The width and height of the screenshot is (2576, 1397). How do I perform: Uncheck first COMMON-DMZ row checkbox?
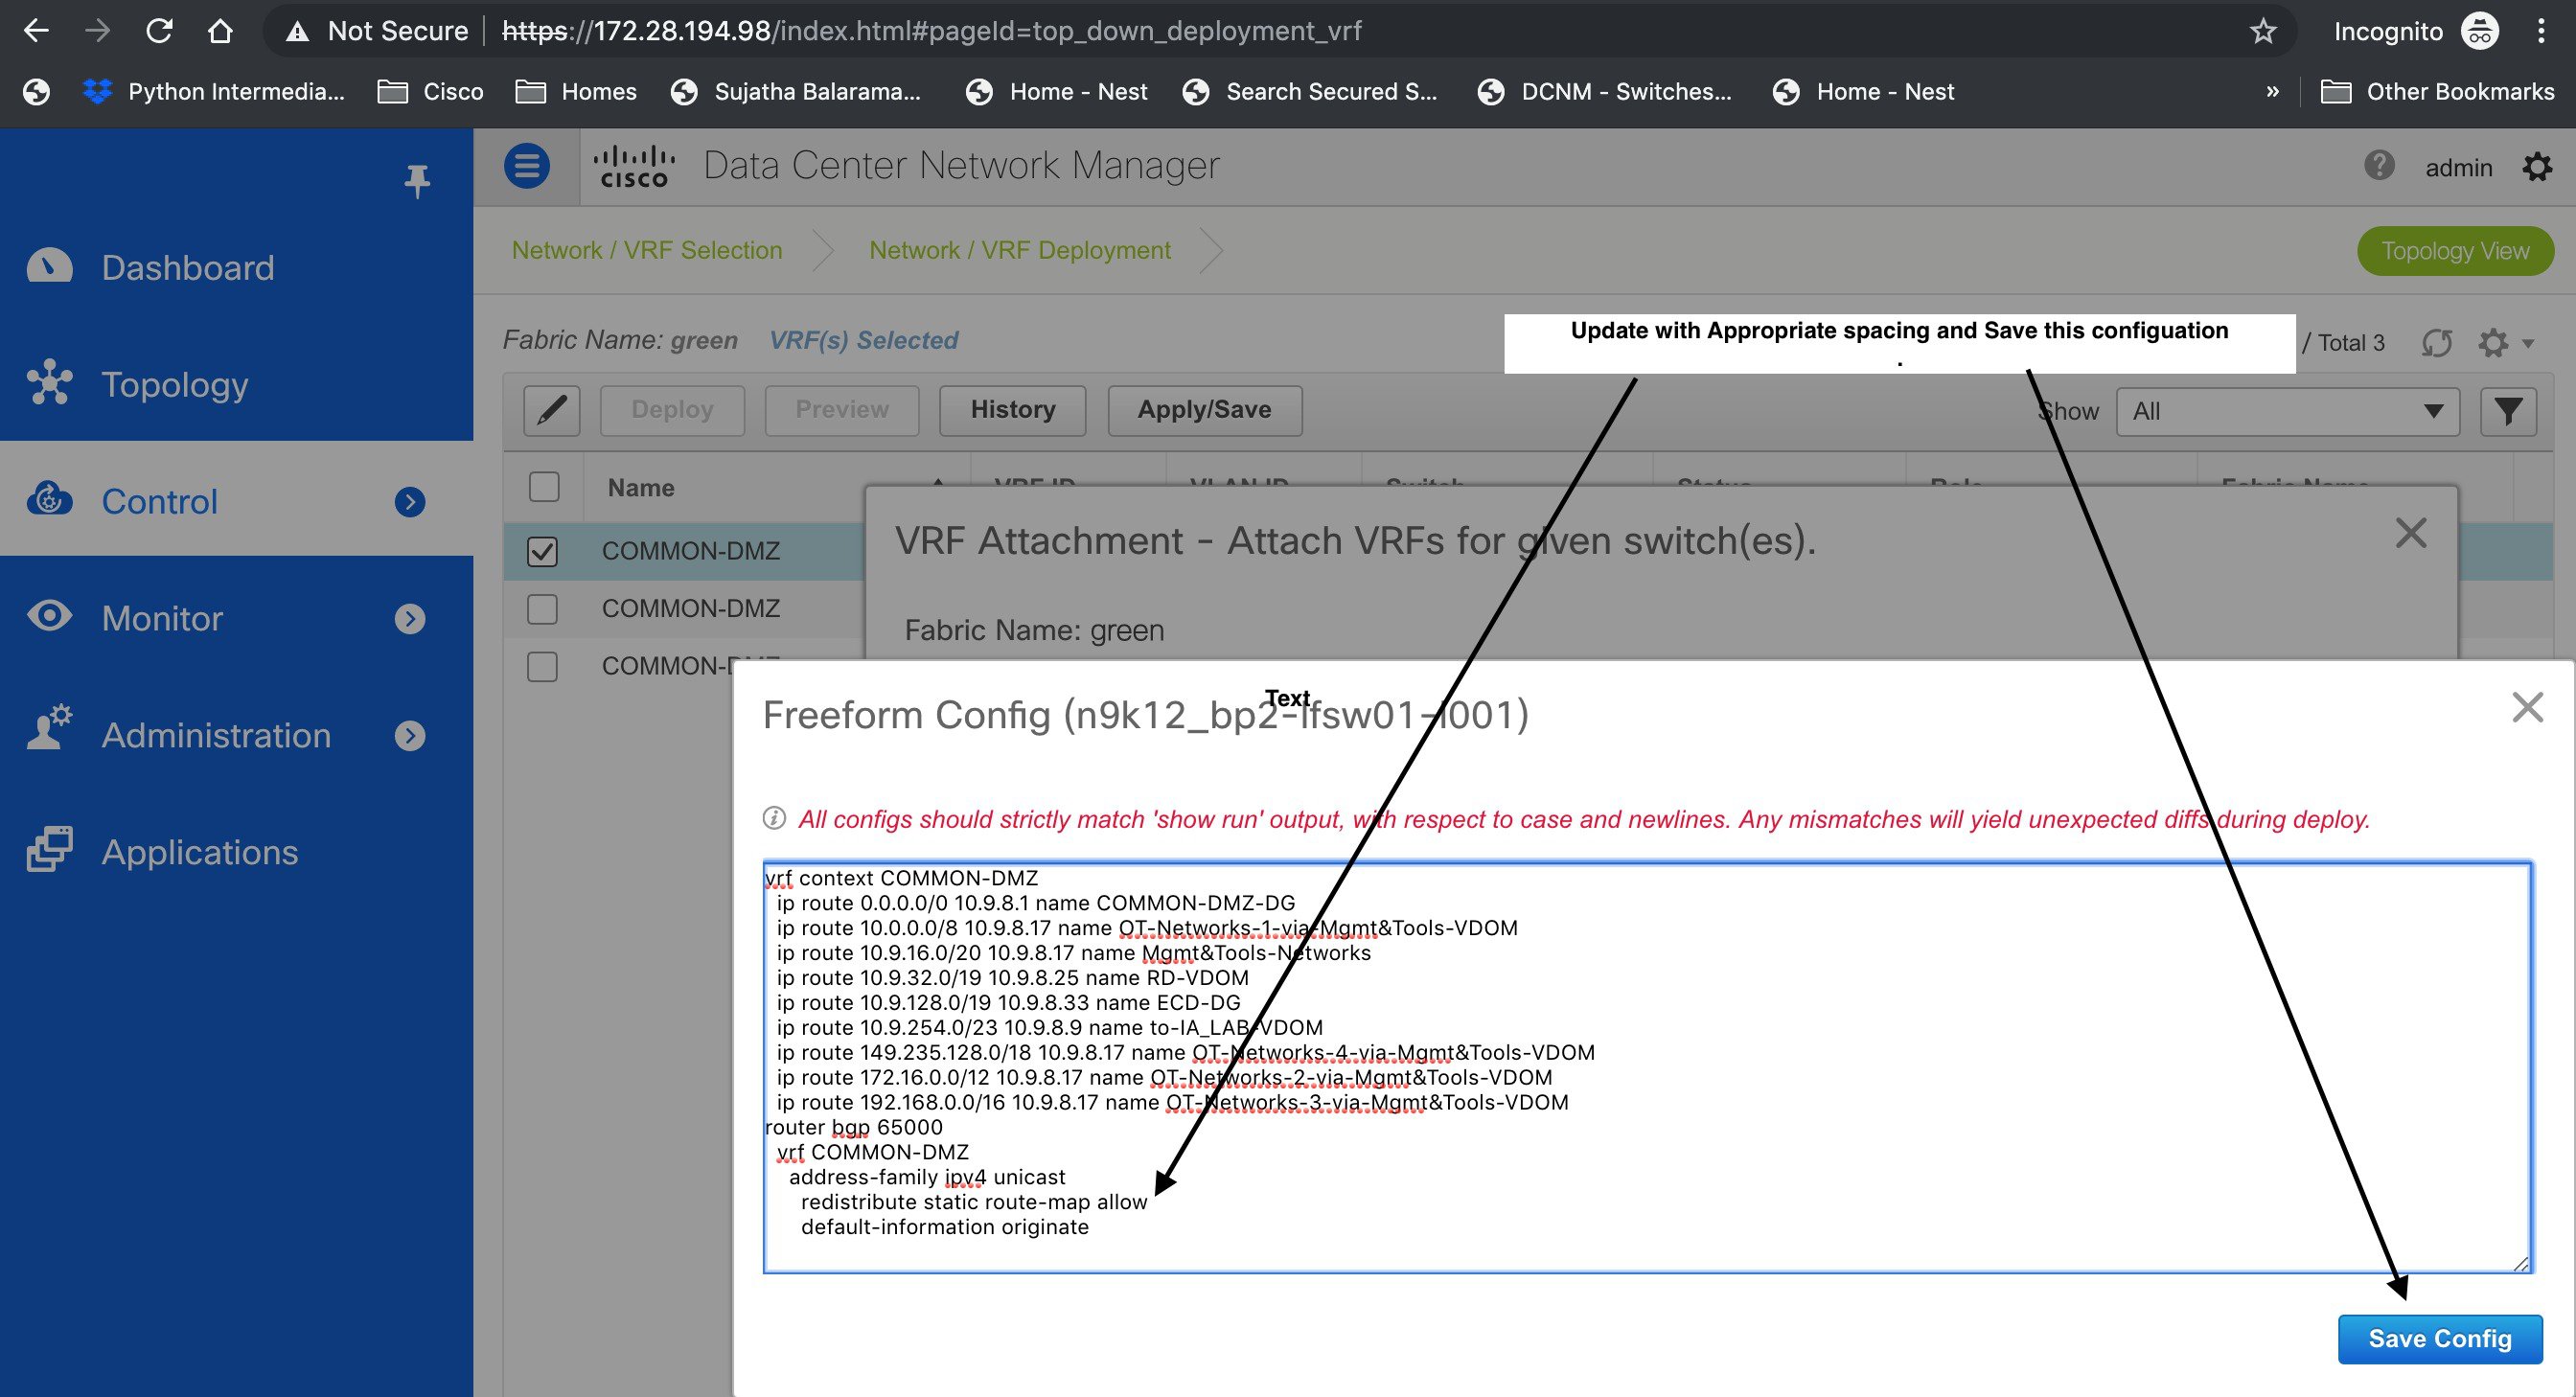(x=542, y=551)
